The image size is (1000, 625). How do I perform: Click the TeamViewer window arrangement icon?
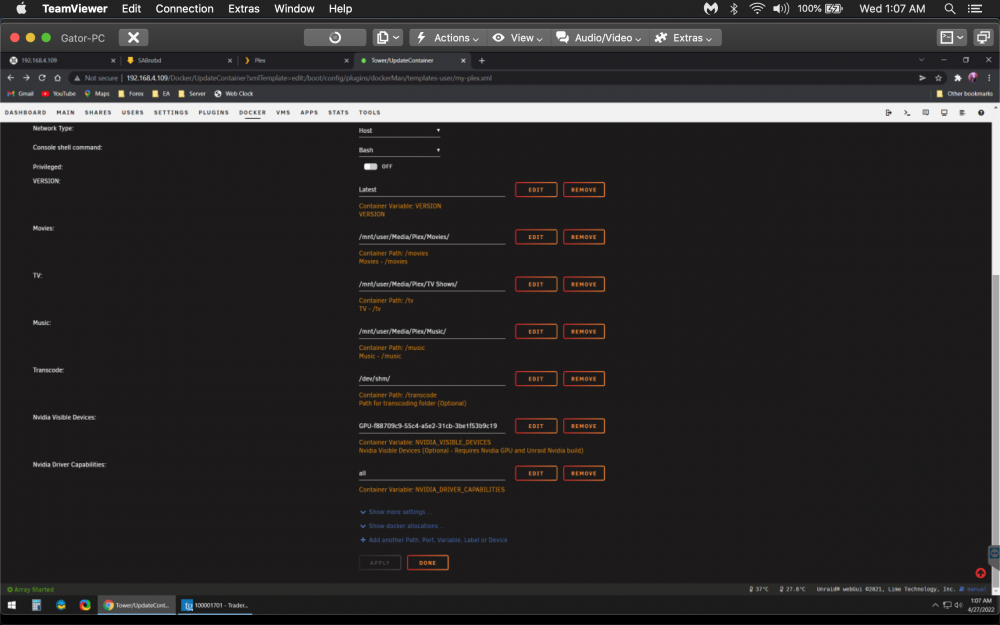coord(983,38)
